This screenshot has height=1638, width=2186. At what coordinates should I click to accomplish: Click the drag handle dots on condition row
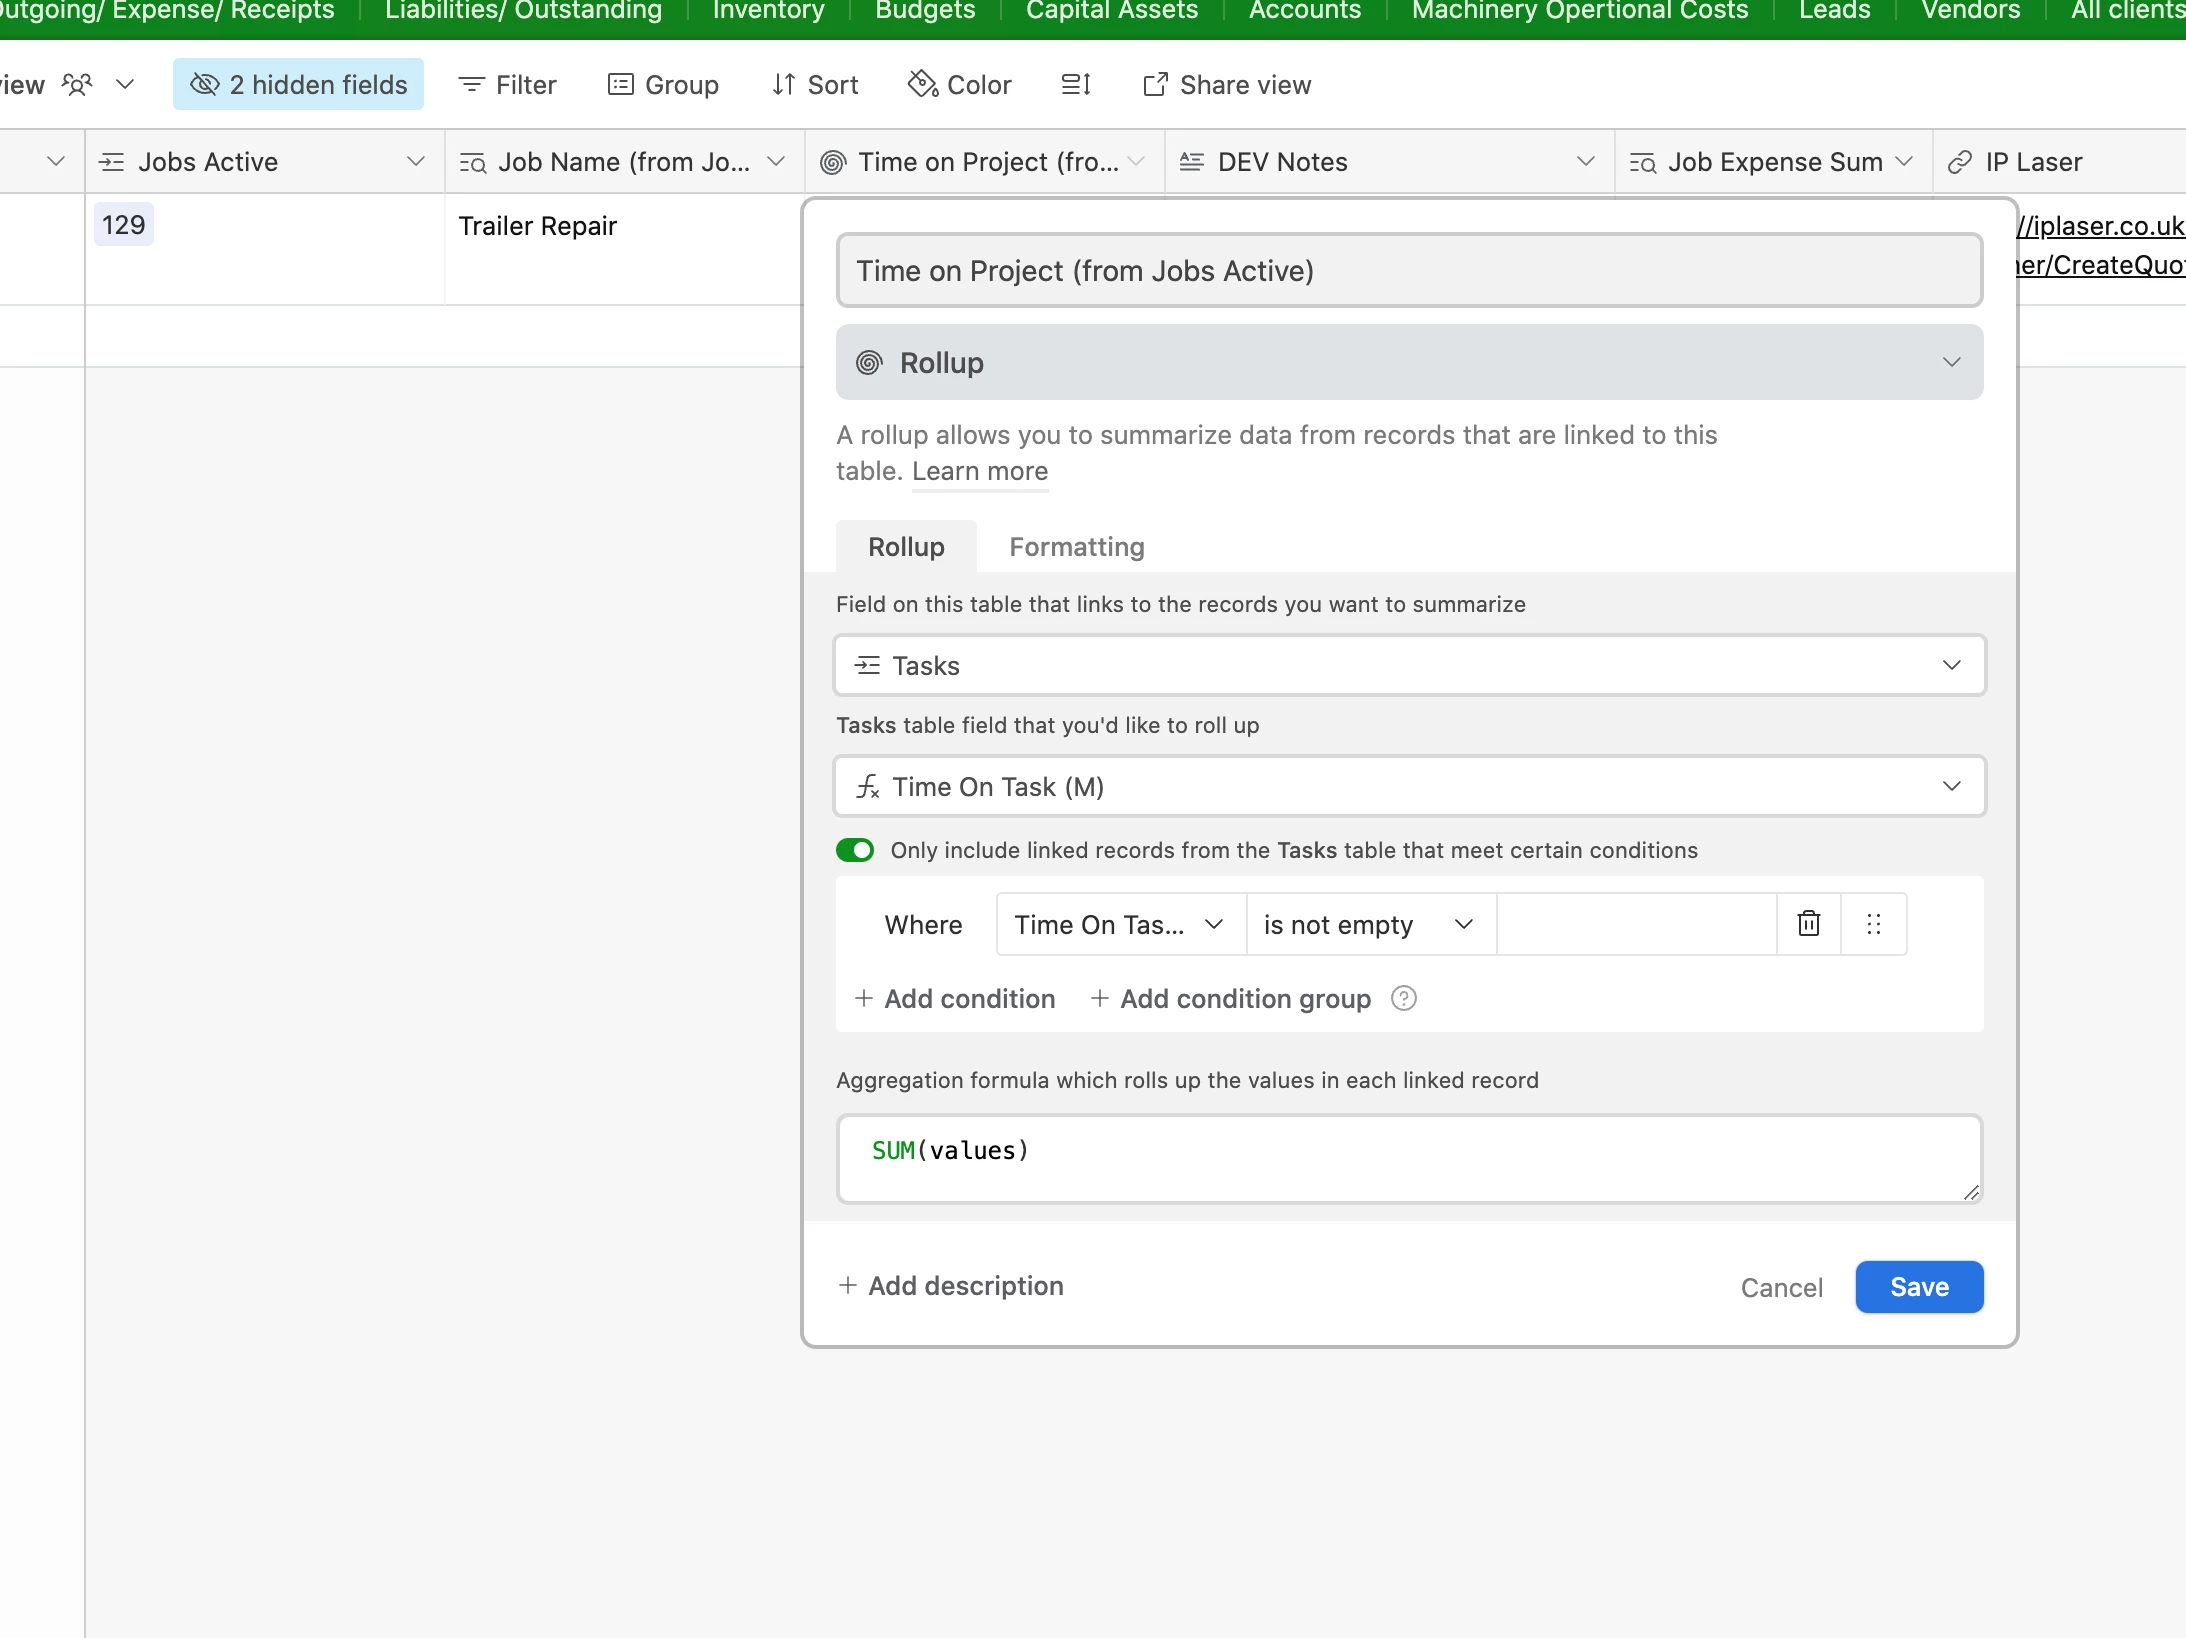coord(1874,924)
